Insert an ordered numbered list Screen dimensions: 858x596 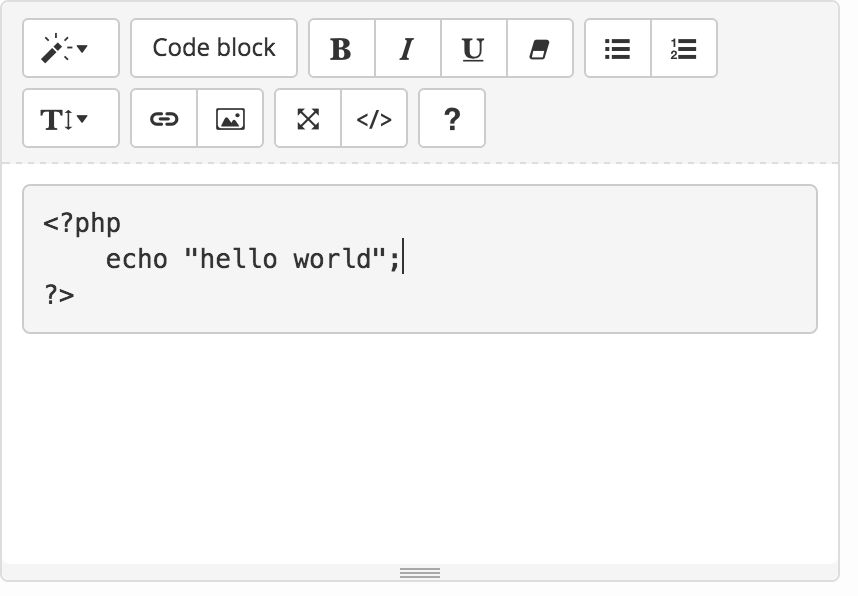click(684, 48)
